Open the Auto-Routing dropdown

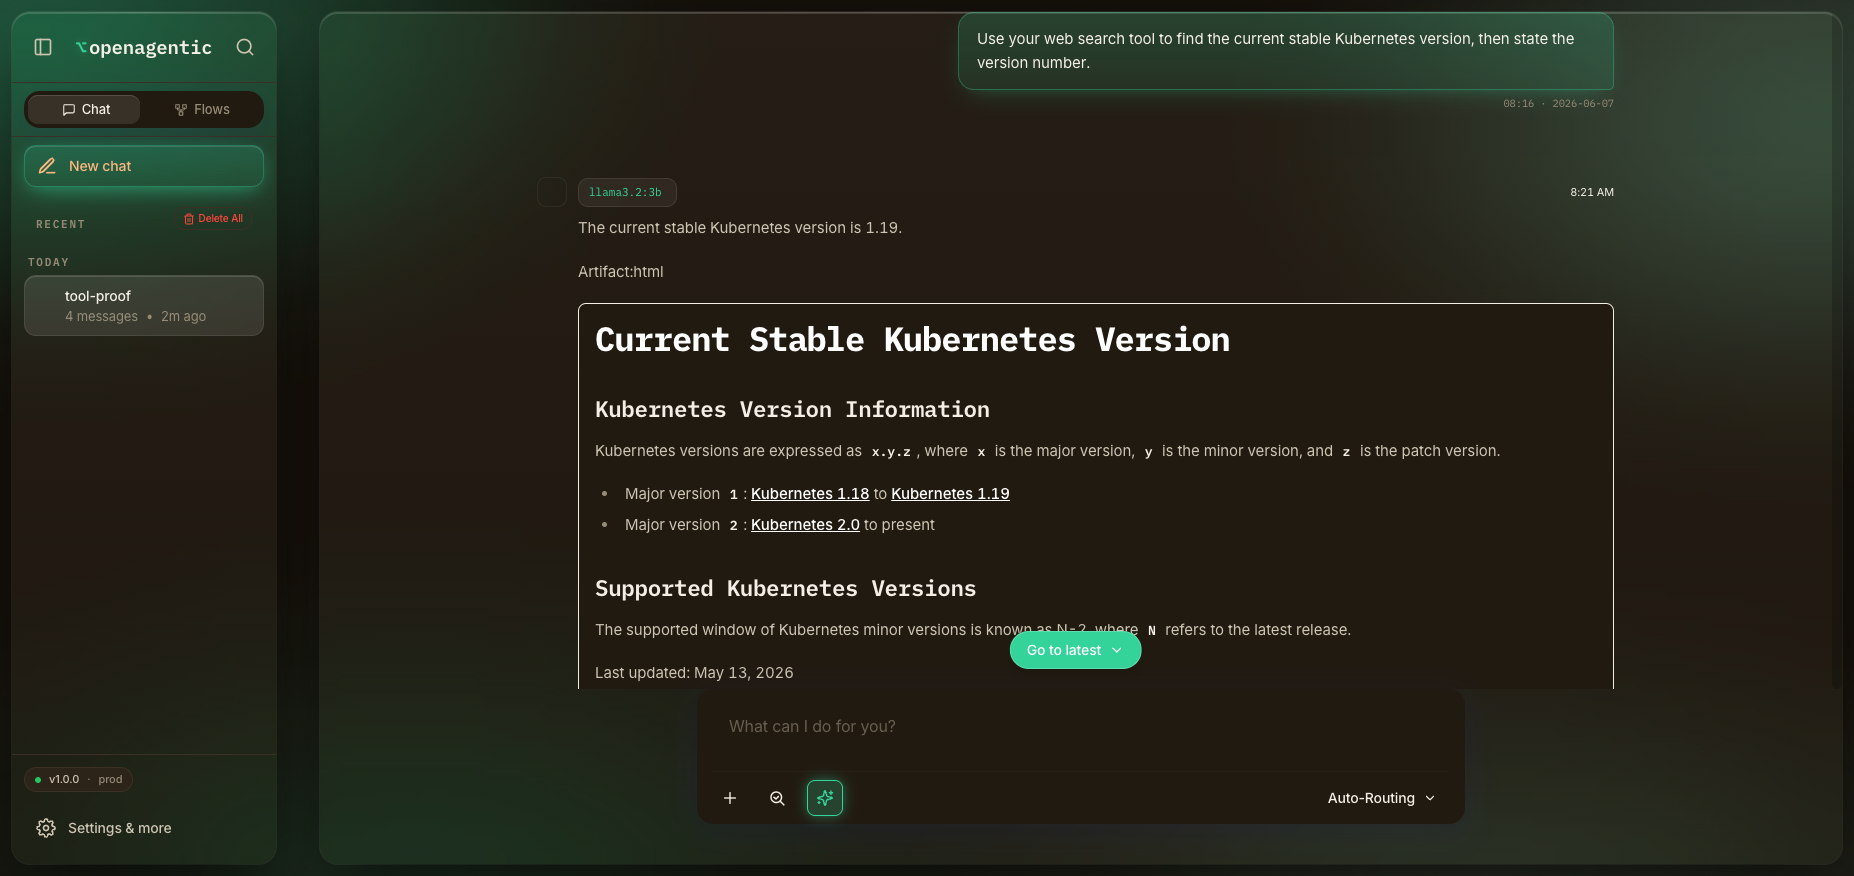1381,798
